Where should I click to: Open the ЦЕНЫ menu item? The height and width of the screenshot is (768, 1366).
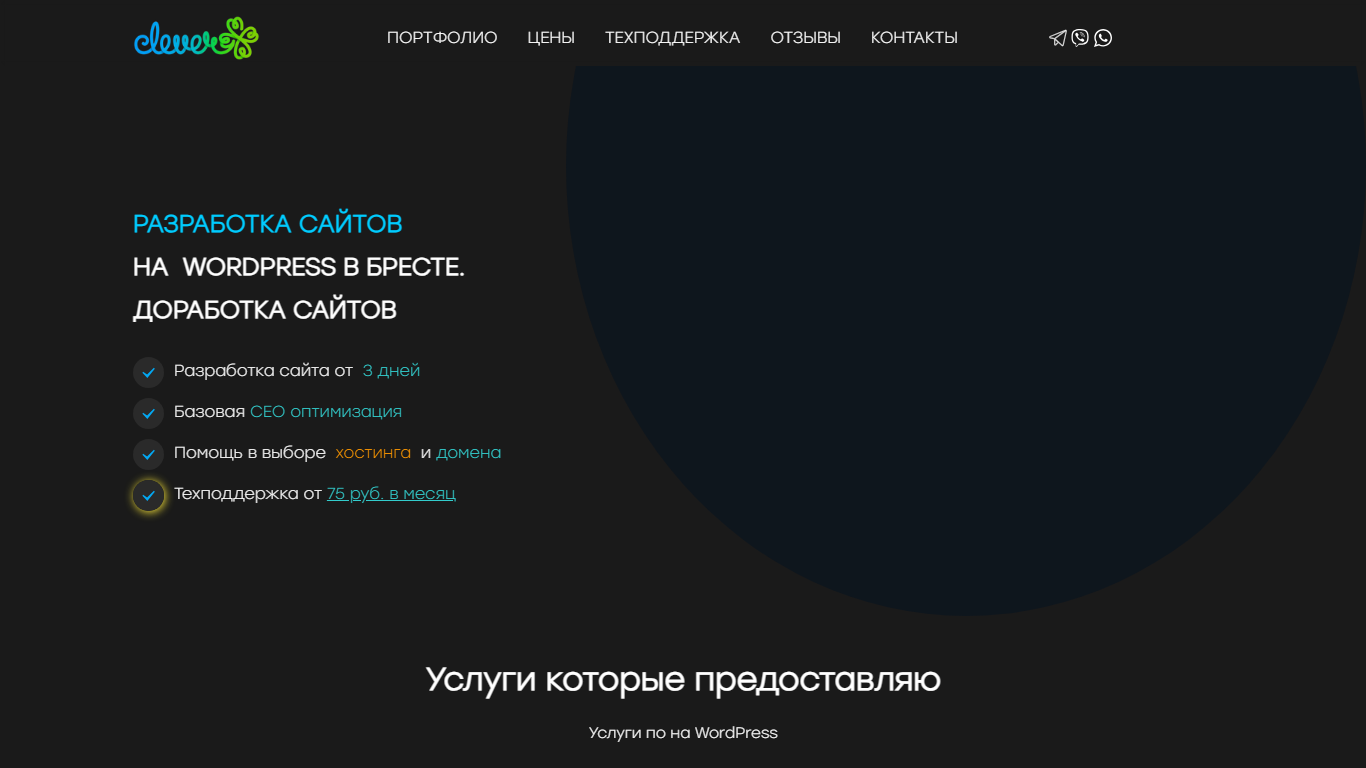[x=551, y=38]
